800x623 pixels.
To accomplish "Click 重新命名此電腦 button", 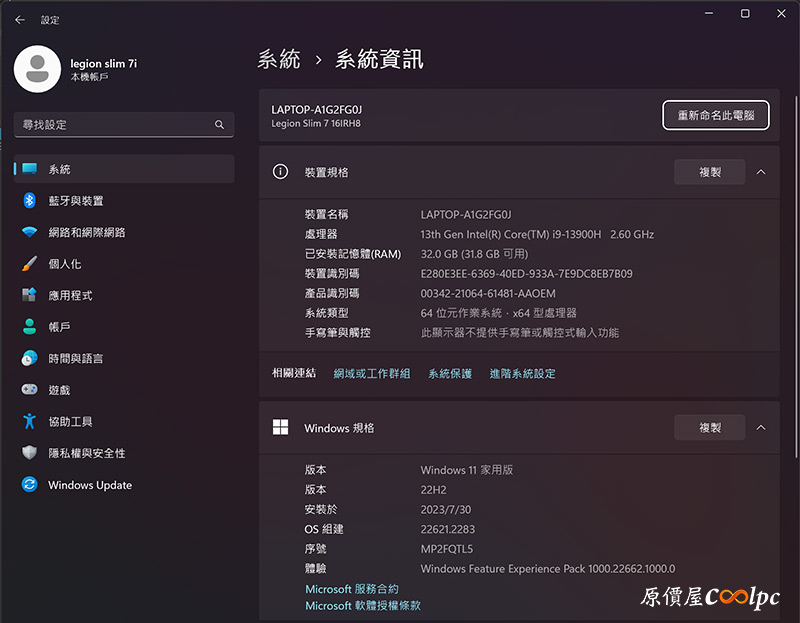I will point(716,115).
